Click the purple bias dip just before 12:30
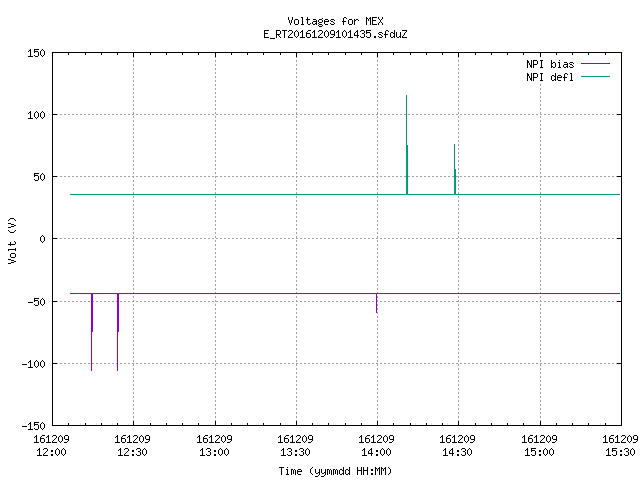This screenshot has width=640, height=480. (118, 332)
